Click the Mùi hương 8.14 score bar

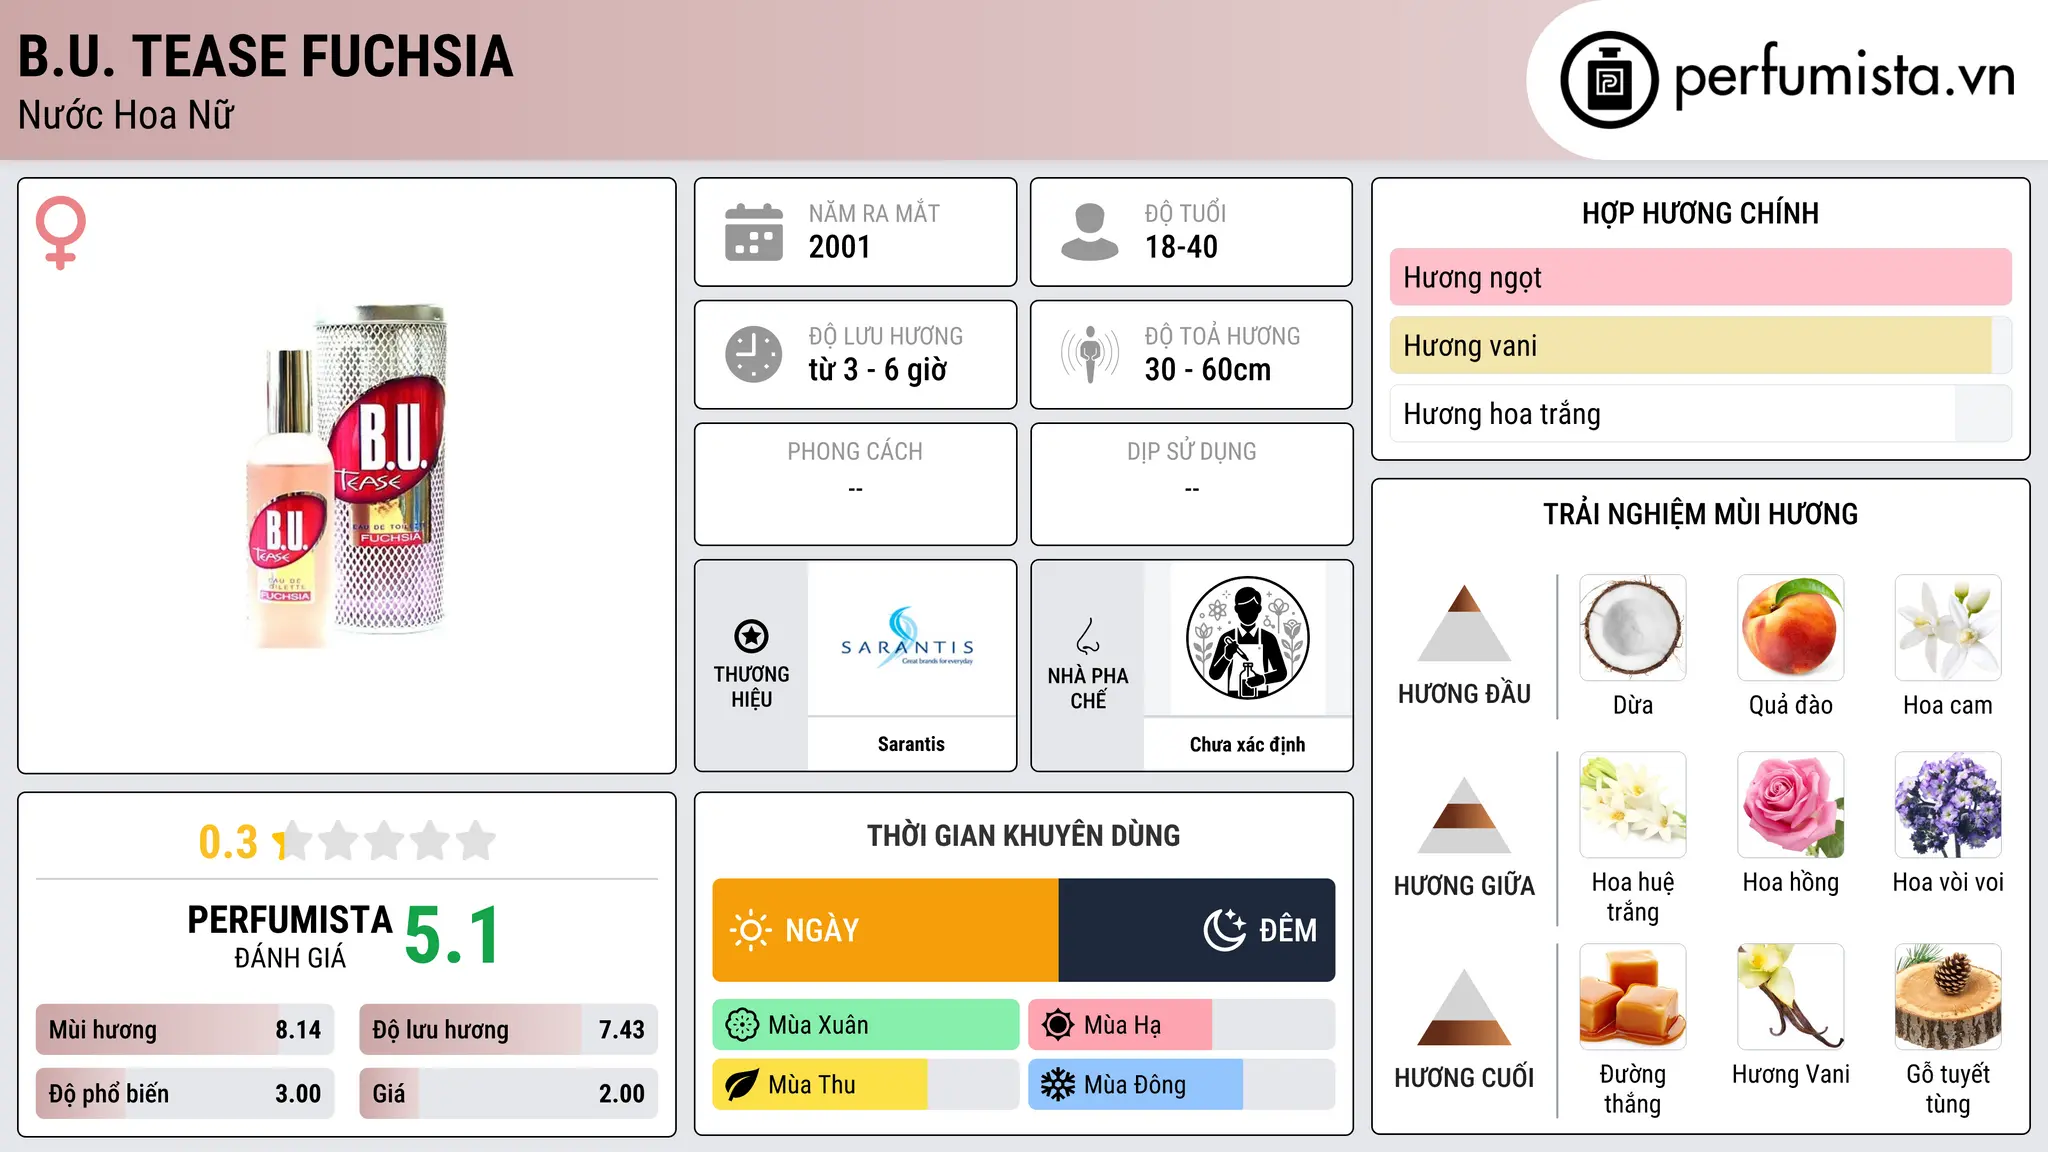(185, 1029)
